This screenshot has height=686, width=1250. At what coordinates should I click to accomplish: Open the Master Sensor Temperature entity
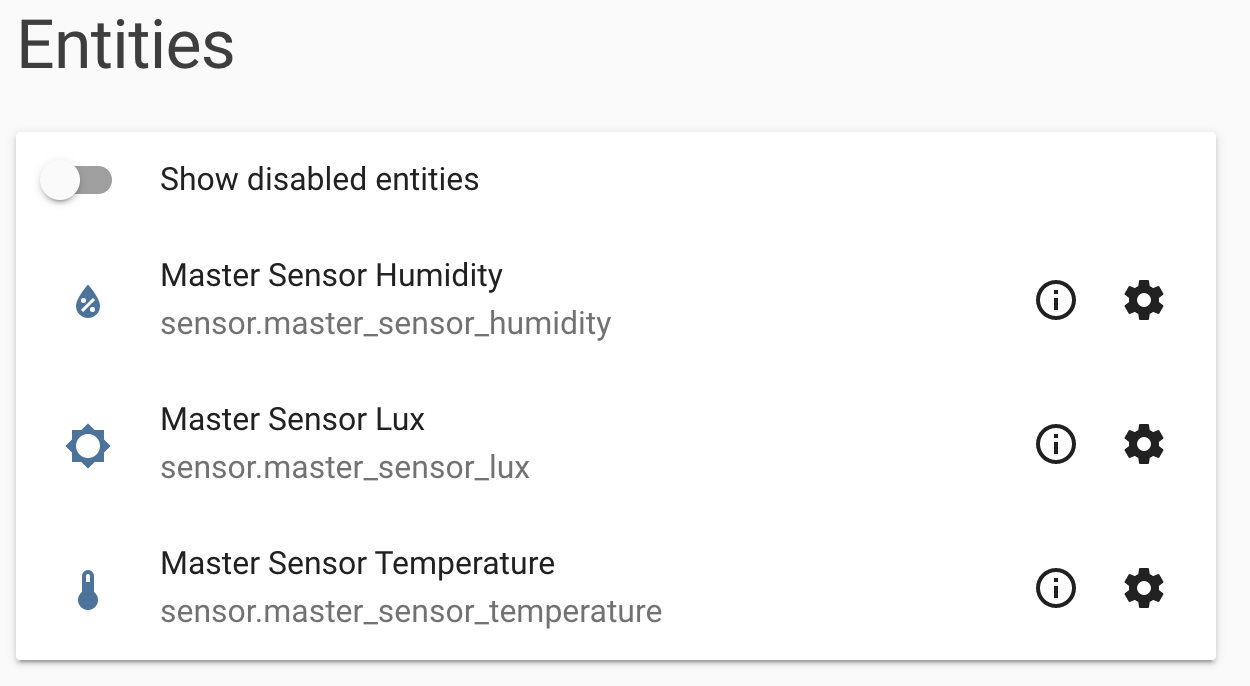pos(357,563)
